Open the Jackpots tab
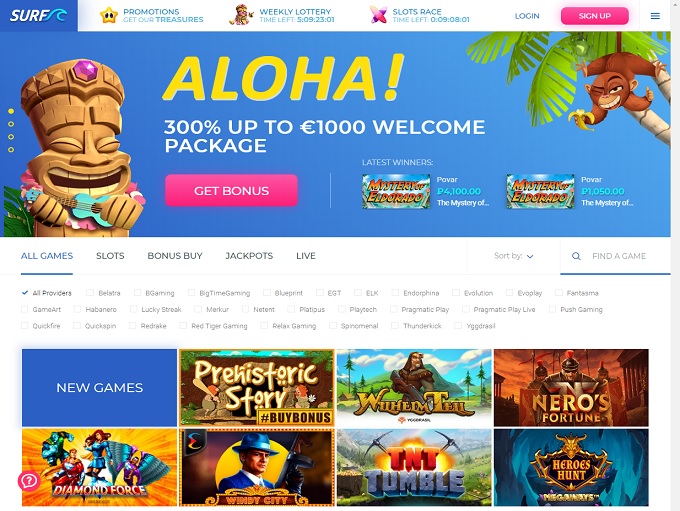680x511 pixels. [x=249, y=256]
